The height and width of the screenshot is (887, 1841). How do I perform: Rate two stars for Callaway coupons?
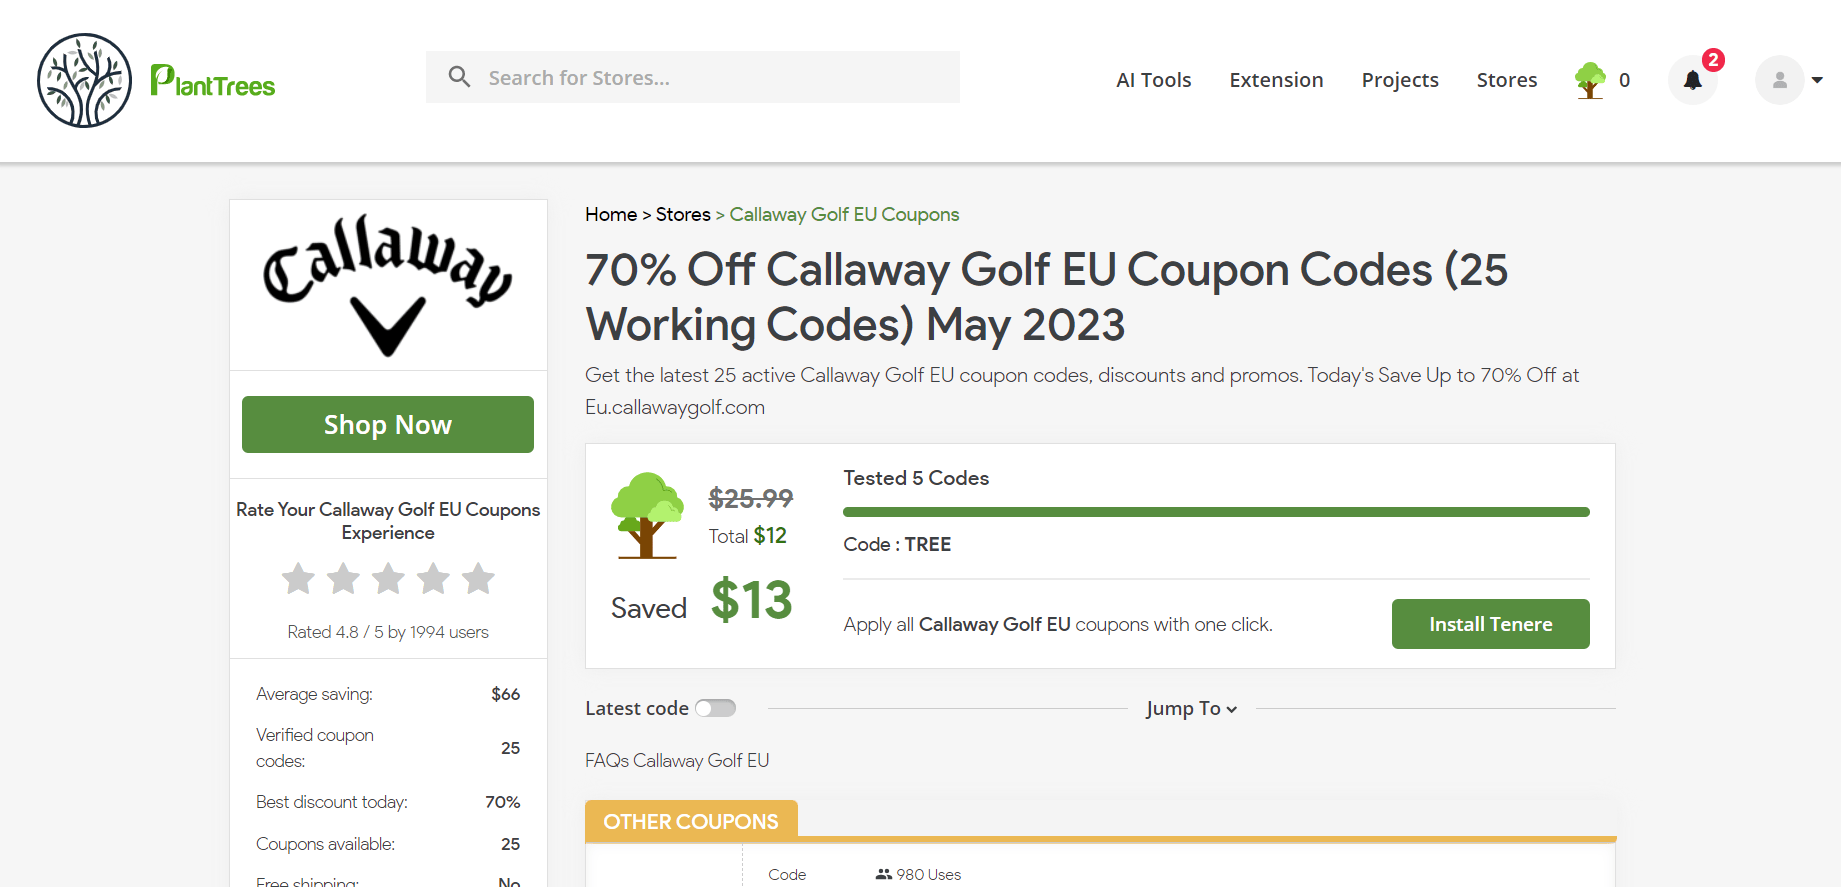pos(343,578)
